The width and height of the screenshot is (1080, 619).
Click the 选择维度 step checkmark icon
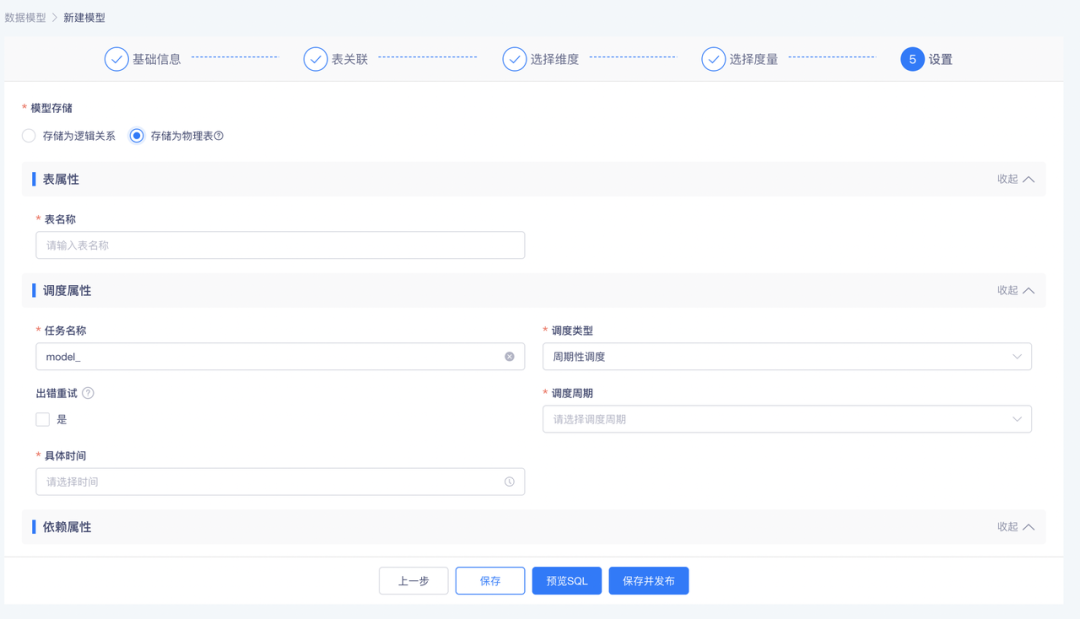[514, 59]
